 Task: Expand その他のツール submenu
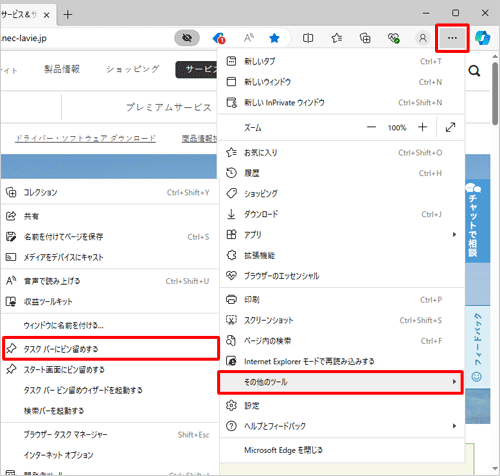tap(341, 382)
